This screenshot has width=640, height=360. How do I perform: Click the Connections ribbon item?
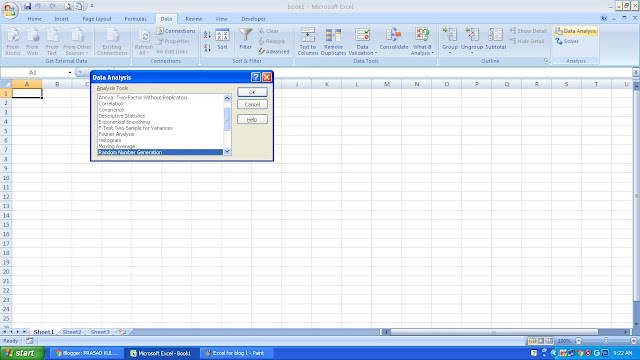(x=176, y=31)
